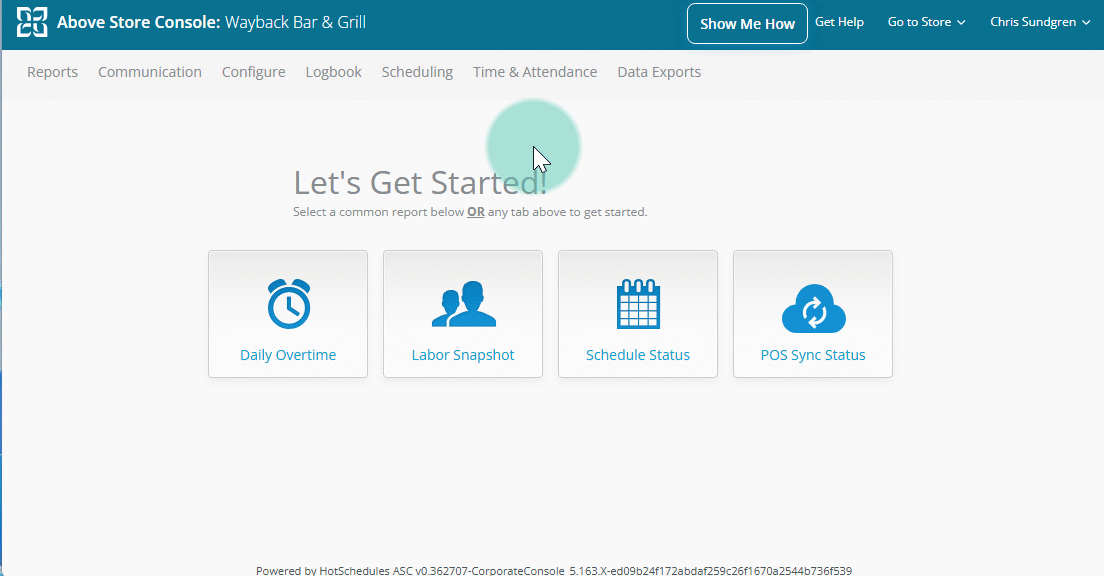Open the Daily Overtime alarm clock icon
This screenshot has width=1104, height=576.
289,303
